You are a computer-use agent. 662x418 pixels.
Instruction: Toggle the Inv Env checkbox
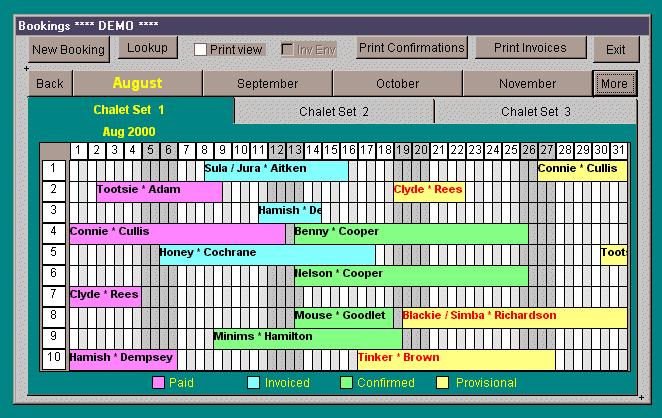click(288, 49)
